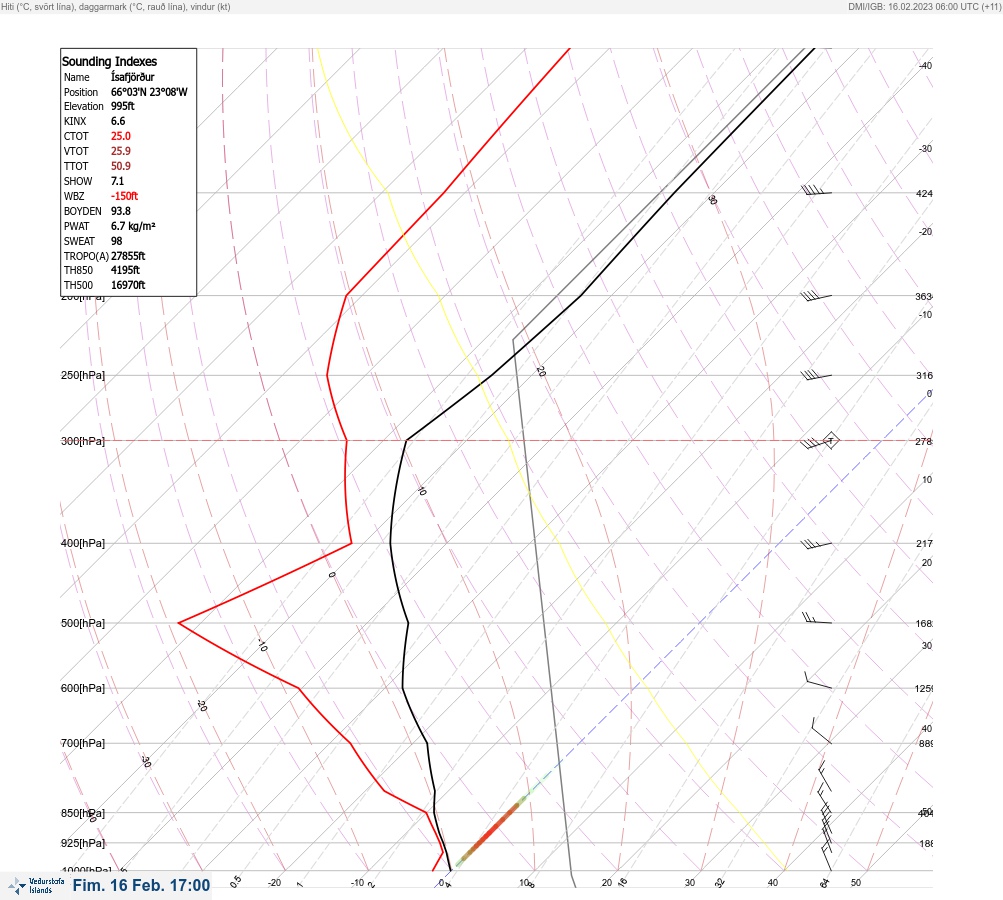Click the 850[hPa] pressure label
1003x900 pixels.
(83, 814)
